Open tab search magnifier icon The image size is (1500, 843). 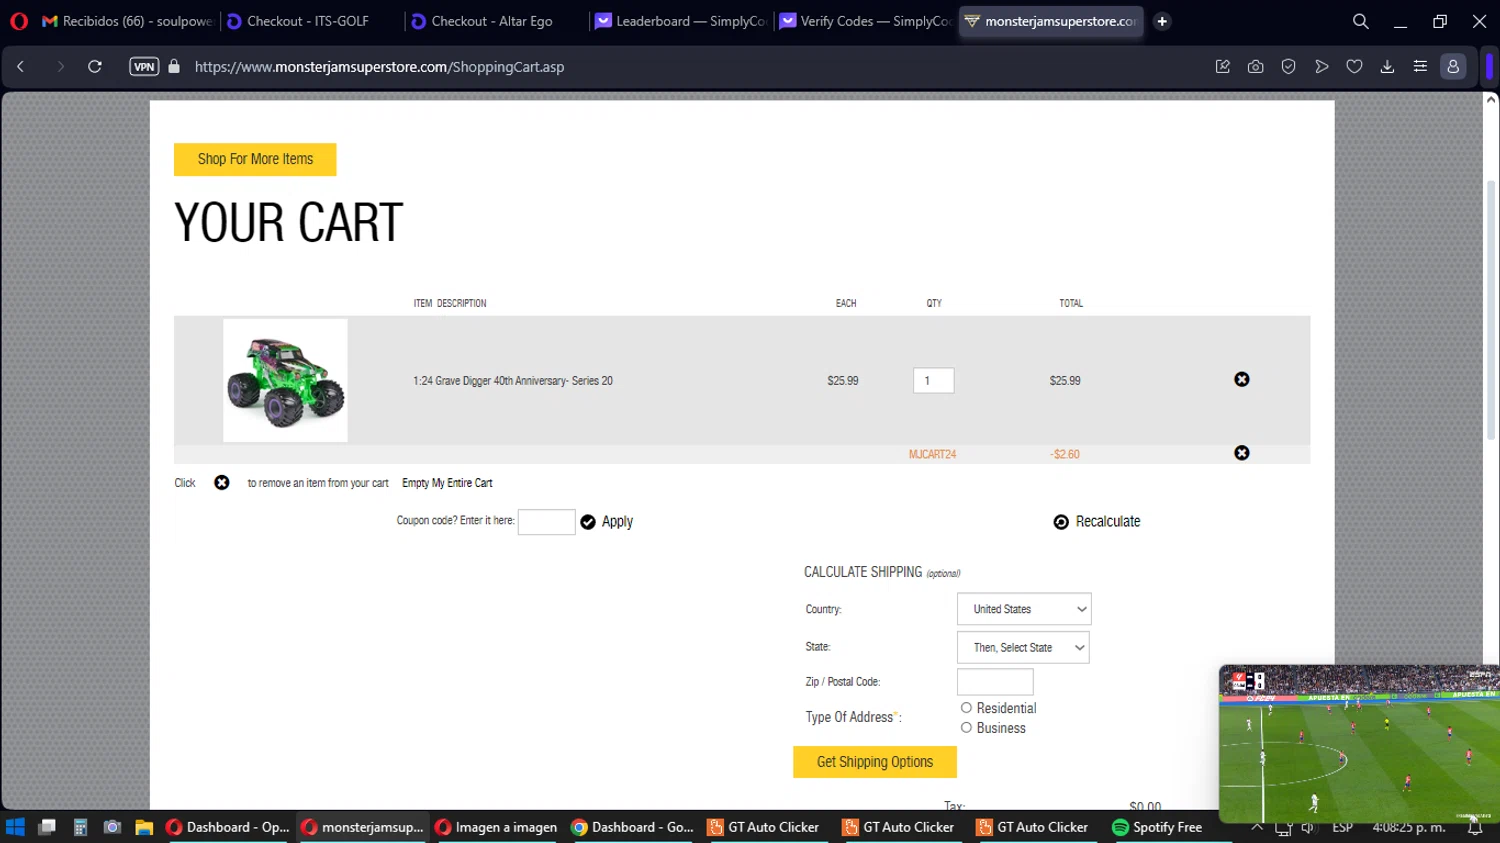(1360, 21)
